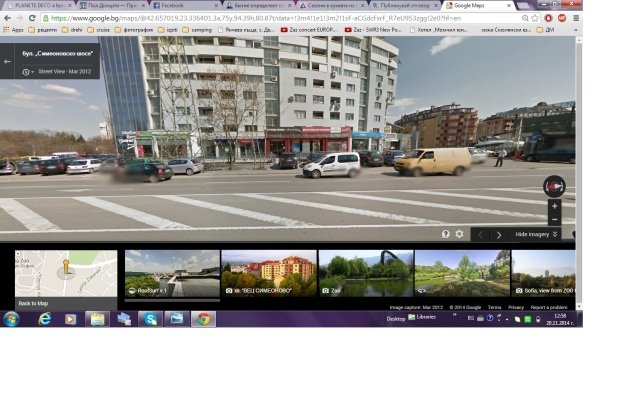Expand Street View Mar 2012 date history
The height and width of the screenshot is (405, 640).
point(32,72)
